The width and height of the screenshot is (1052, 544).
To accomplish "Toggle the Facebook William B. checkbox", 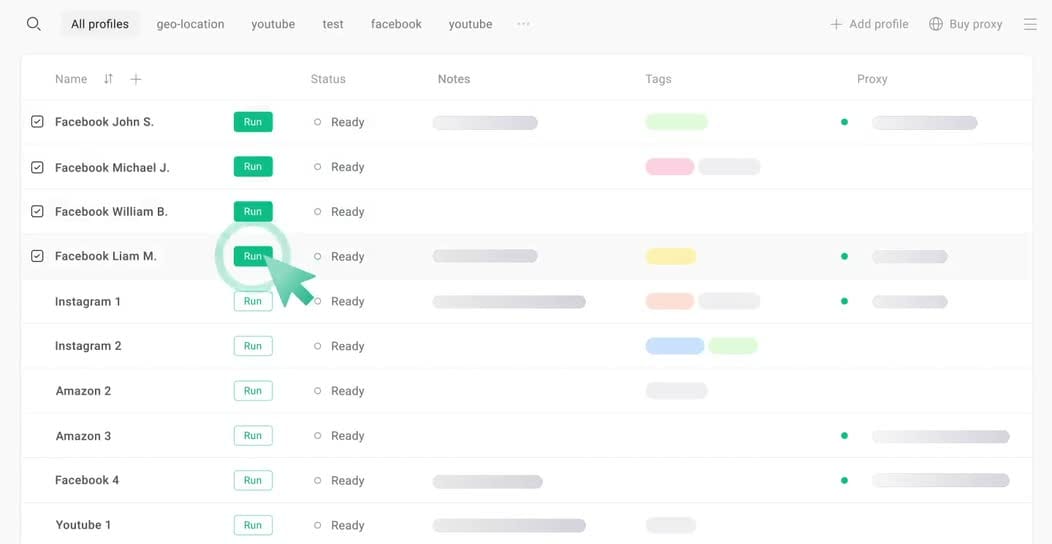I will (38, 211).
